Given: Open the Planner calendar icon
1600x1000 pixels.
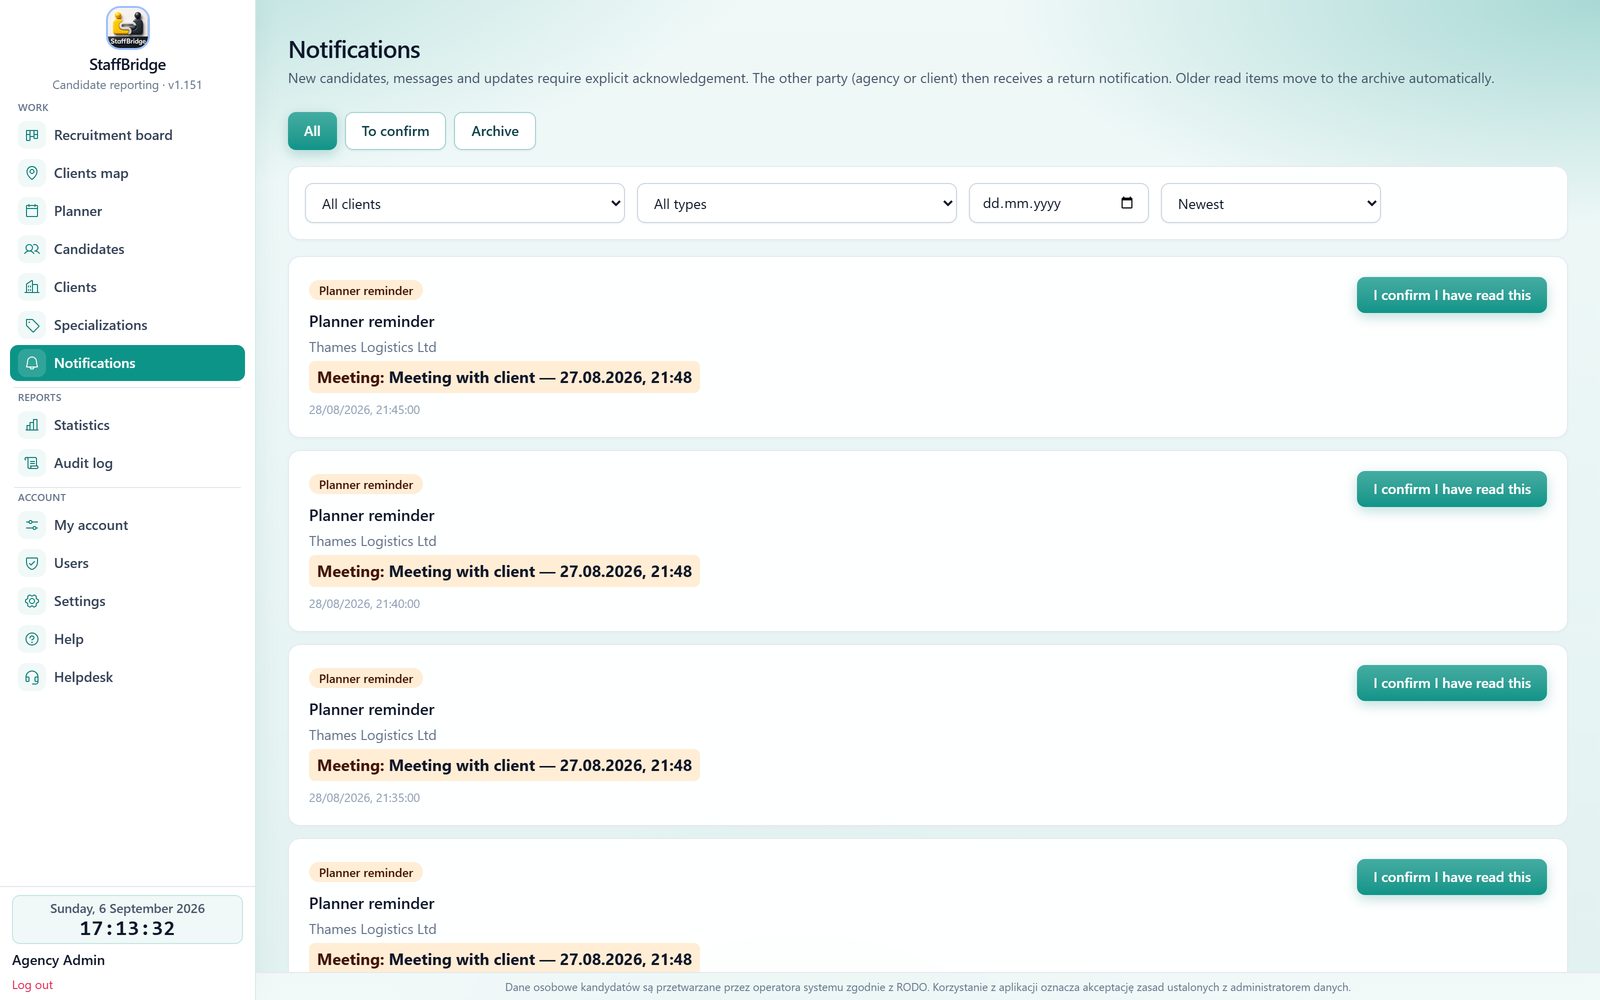Looking at the screenshot, I should (32, 211).
